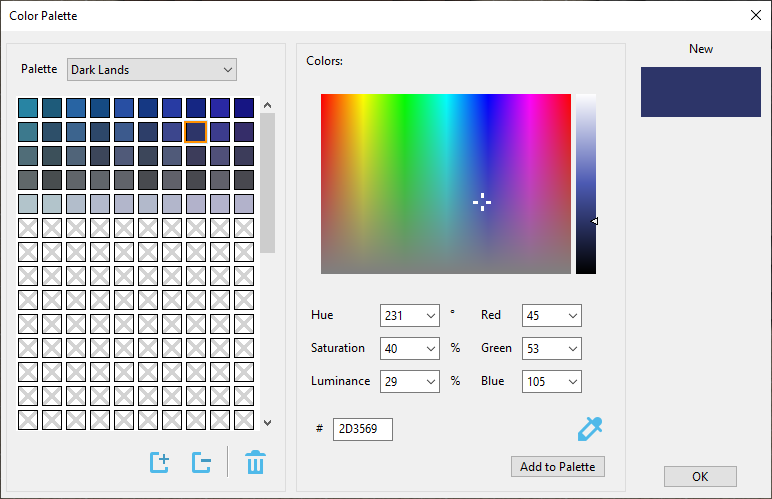Confirm with the OK button
This screenshot has width=772, height=499.
click(x=700, y=476)
